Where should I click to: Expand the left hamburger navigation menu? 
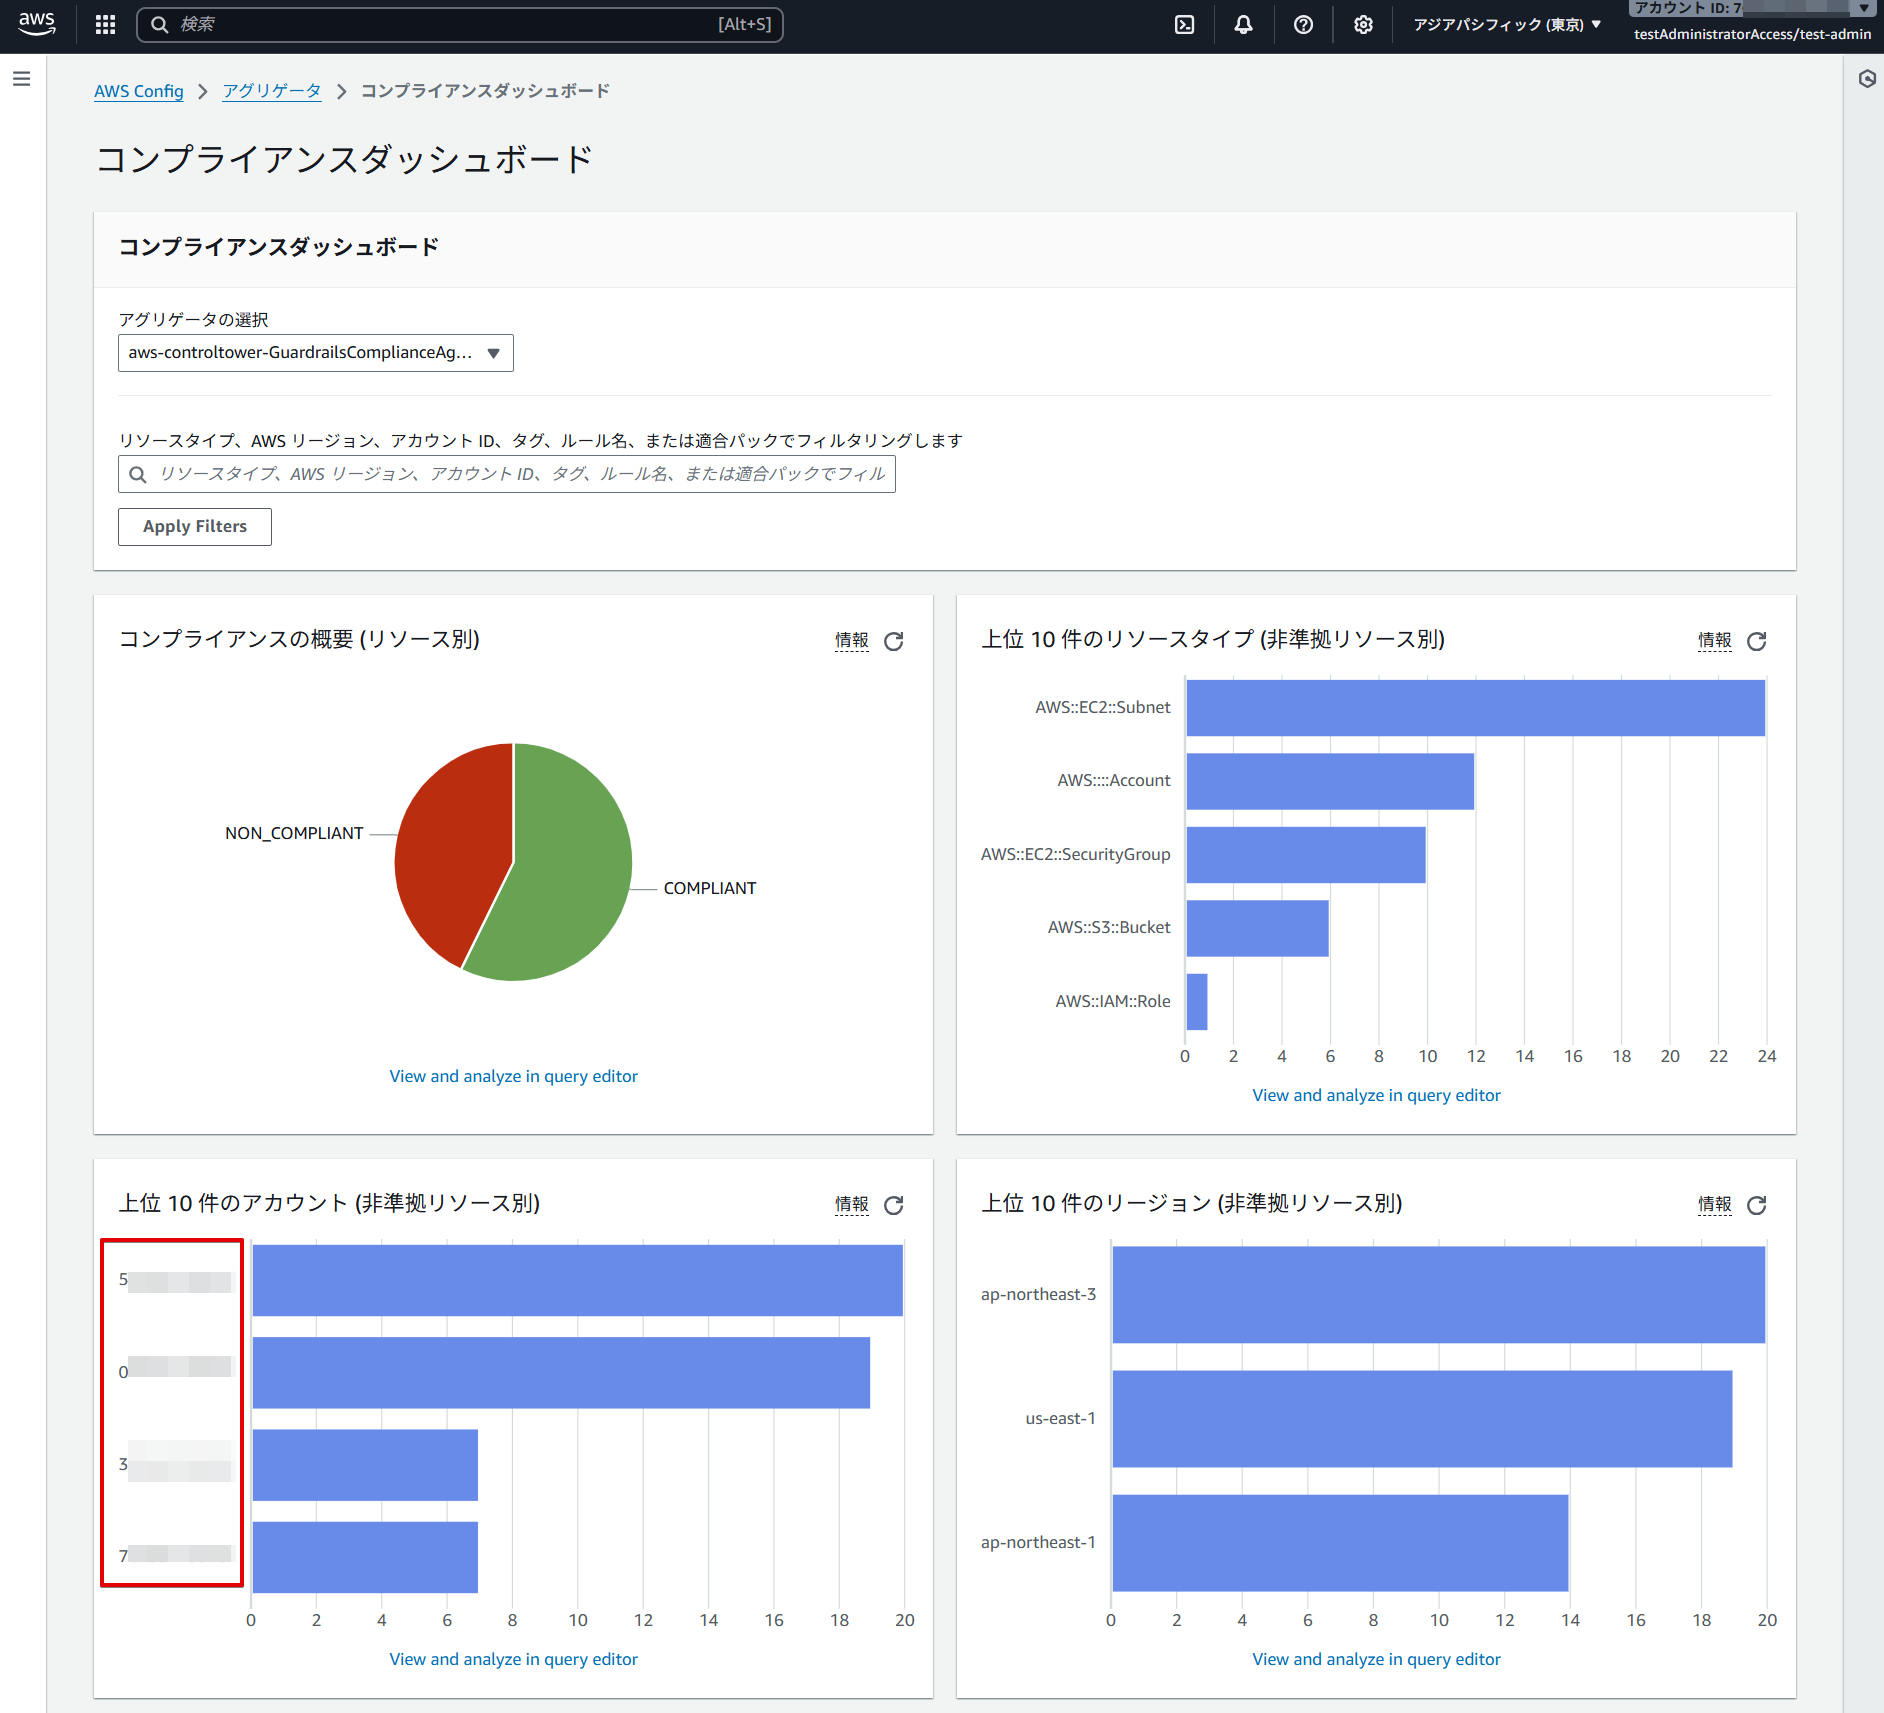click(x=21, y=79)
